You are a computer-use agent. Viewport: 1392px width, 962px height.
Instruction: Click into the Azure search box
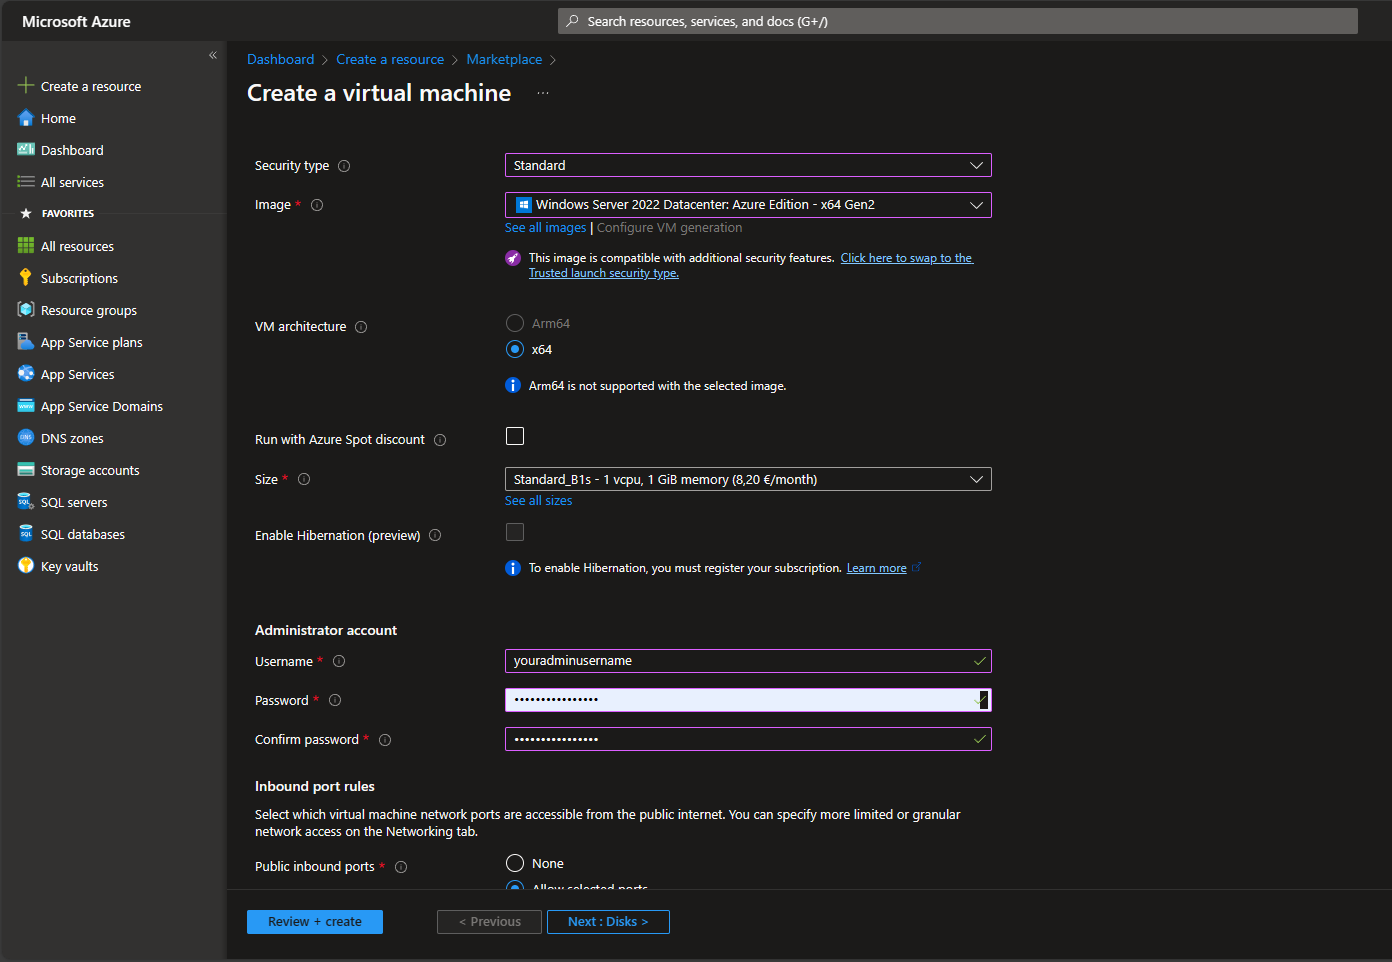pos(958,21)
